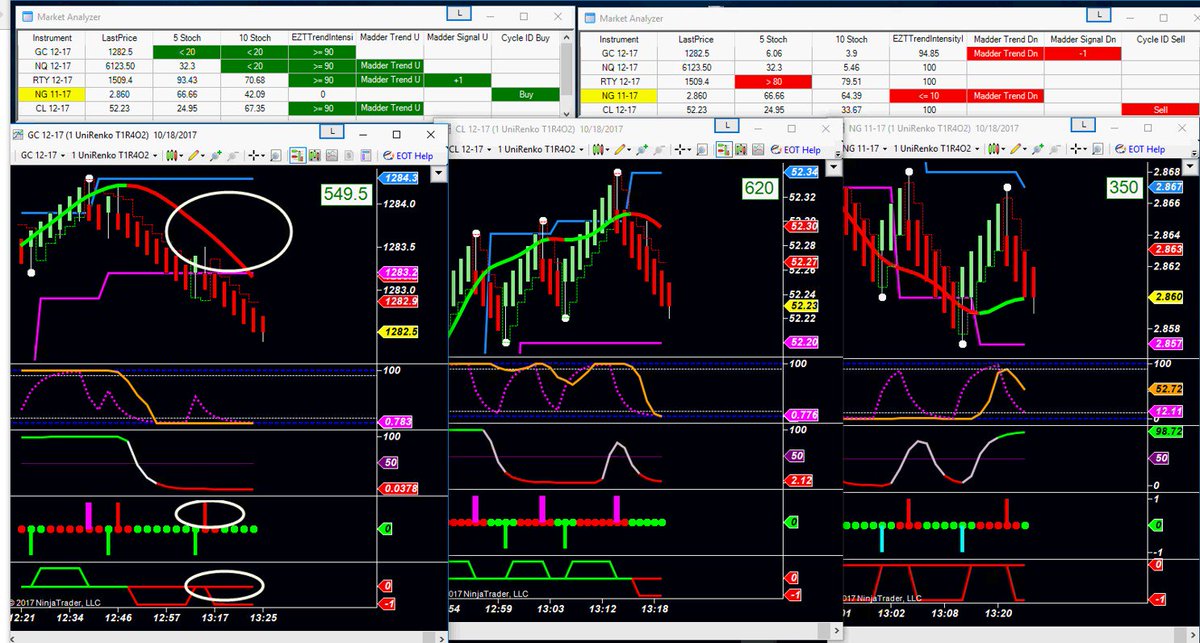Click L link button on left Market Analyzer
Image resolution: width=1200 pixels, height=643 pixels.
[458, 14]
